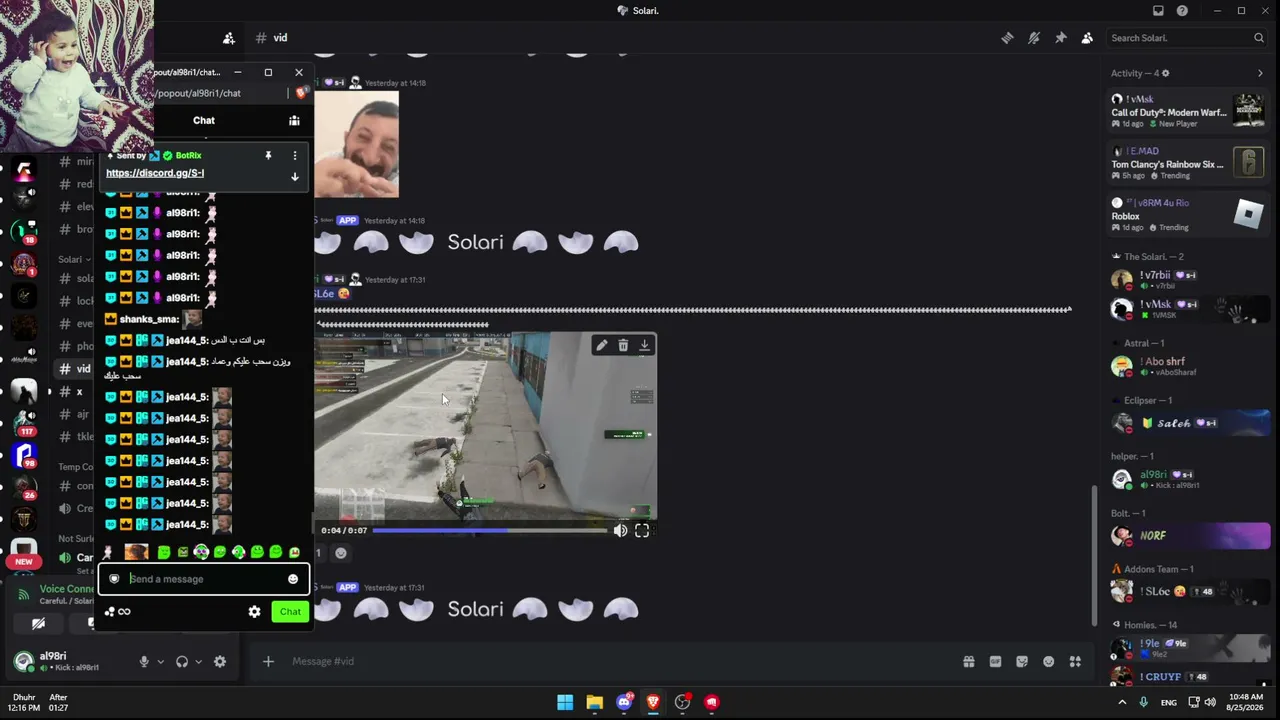The image size is (1280, 720).
Task: Show pinned messages in channel header
Action: pyautogui.click(x=1061, y=38)
